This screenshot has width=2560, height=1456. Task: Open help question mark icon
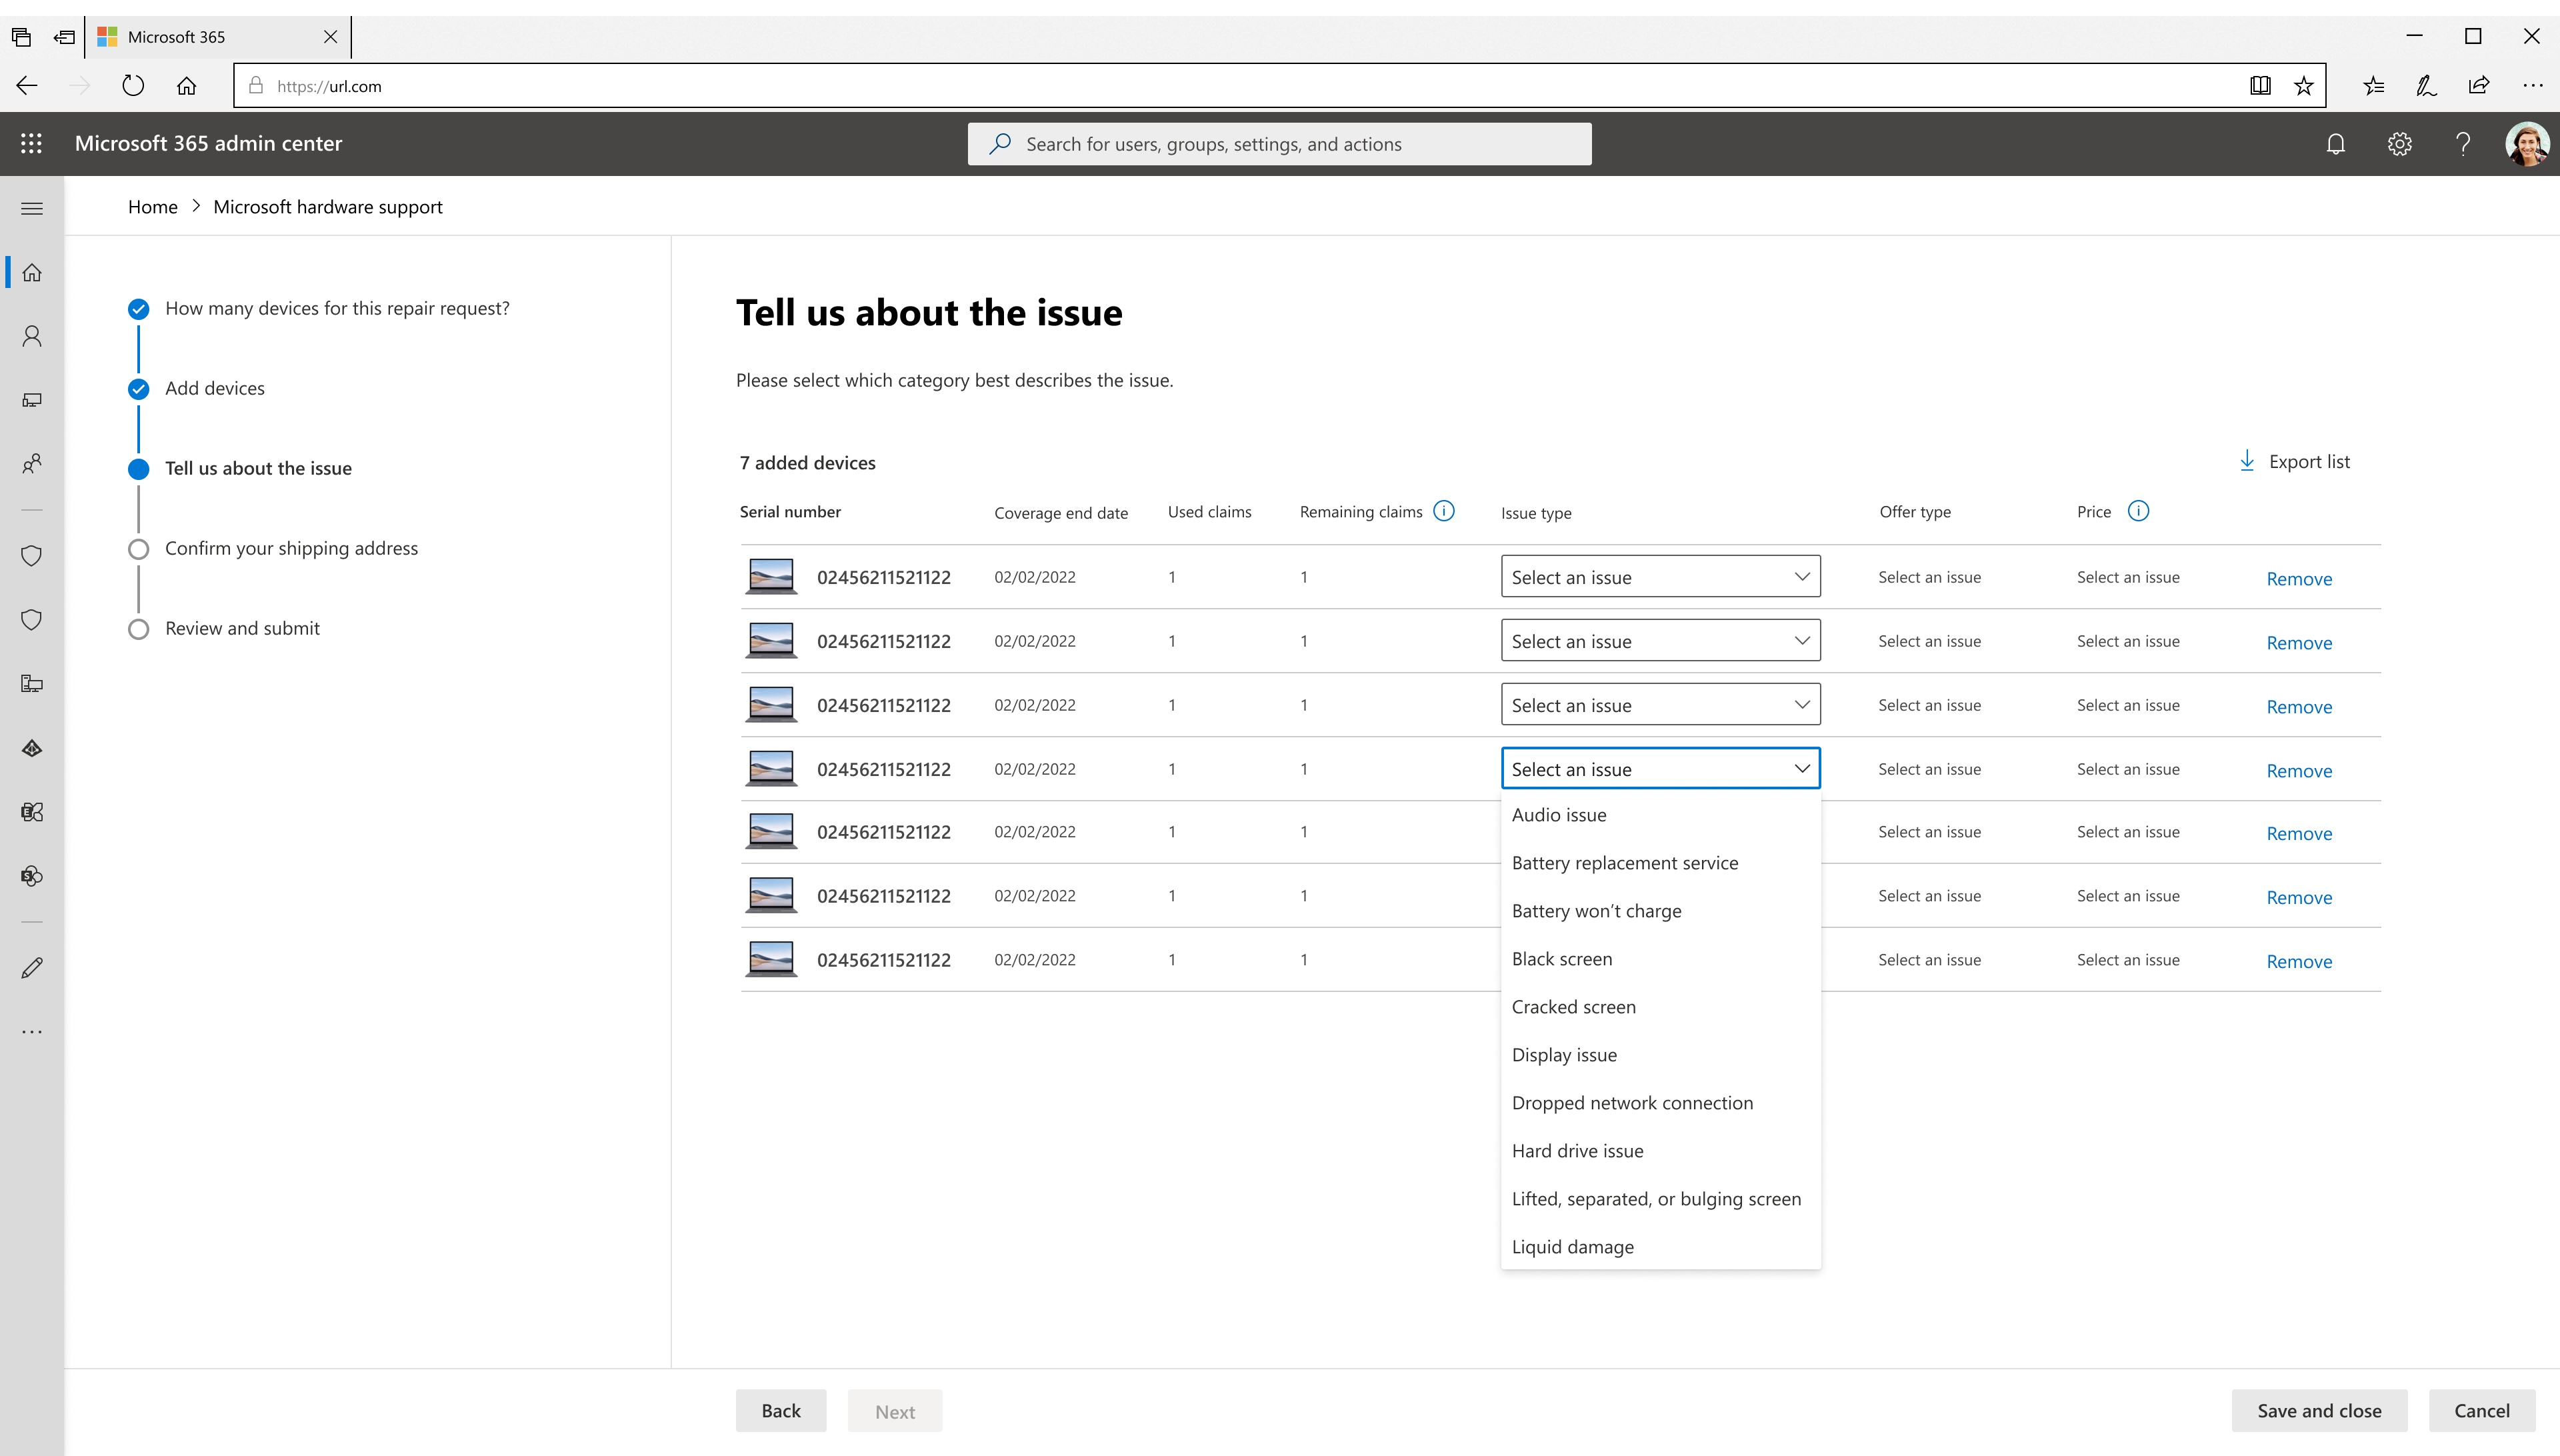pyautogui.click(x=2463, y=144)
